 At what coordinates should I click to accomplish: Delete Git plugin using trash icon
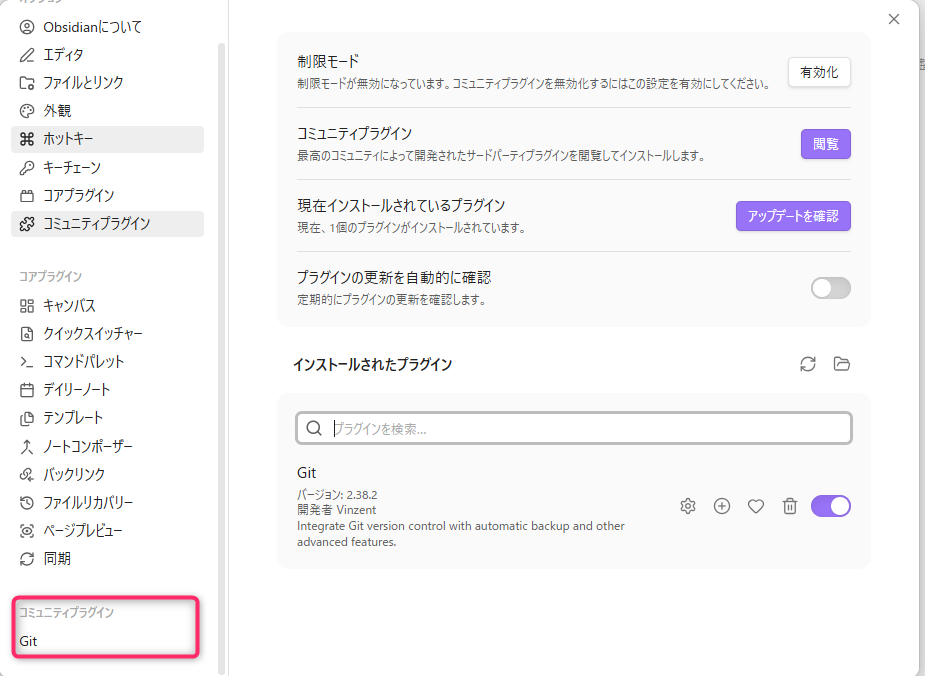tap(790, 506)
